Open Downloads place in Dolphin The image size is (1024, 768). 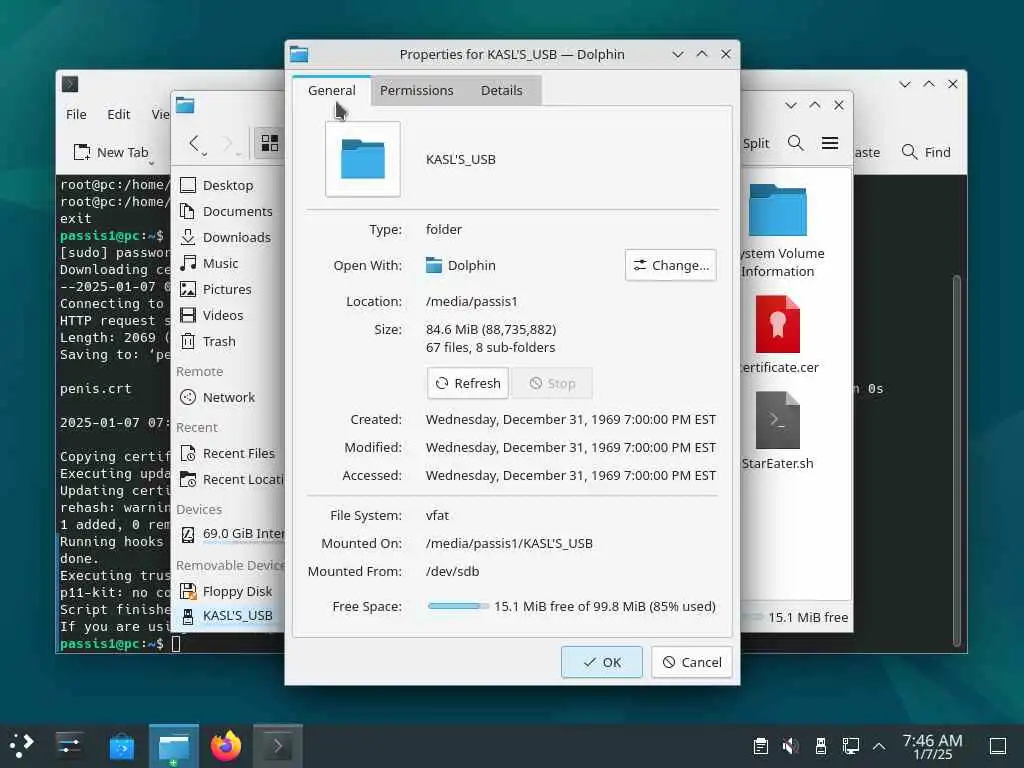tap(227, 238)
